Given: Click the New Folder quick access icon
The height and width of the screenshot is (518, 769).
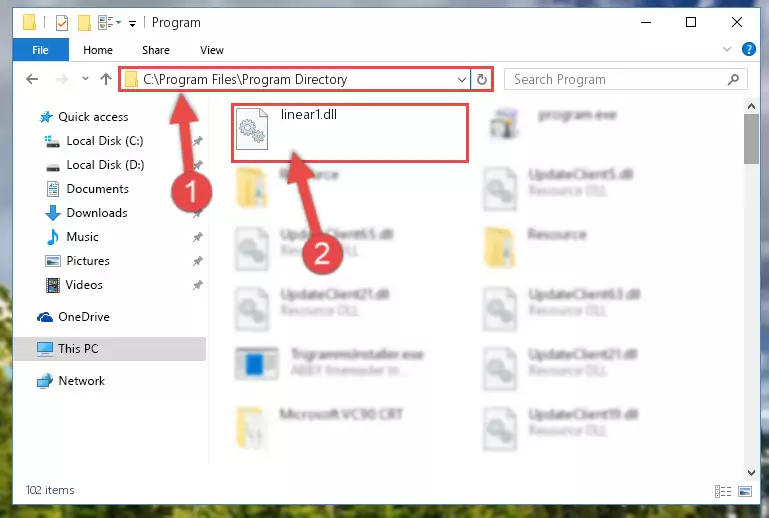Looking at the screenshot, I should point(84,23).
